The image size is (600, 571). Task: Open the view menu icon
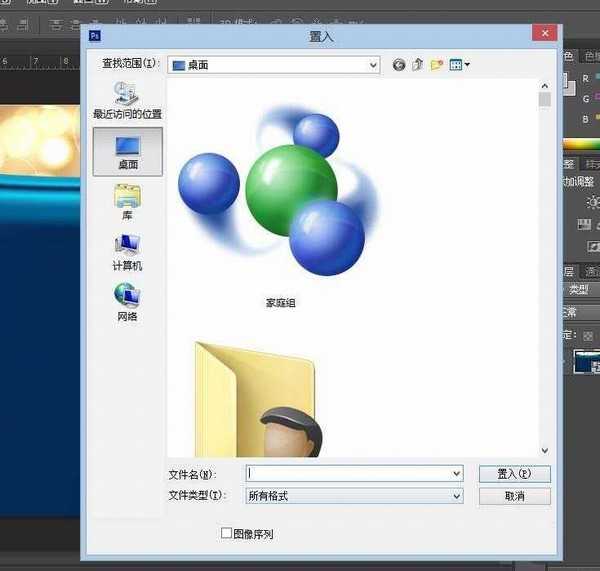(459, 65)
